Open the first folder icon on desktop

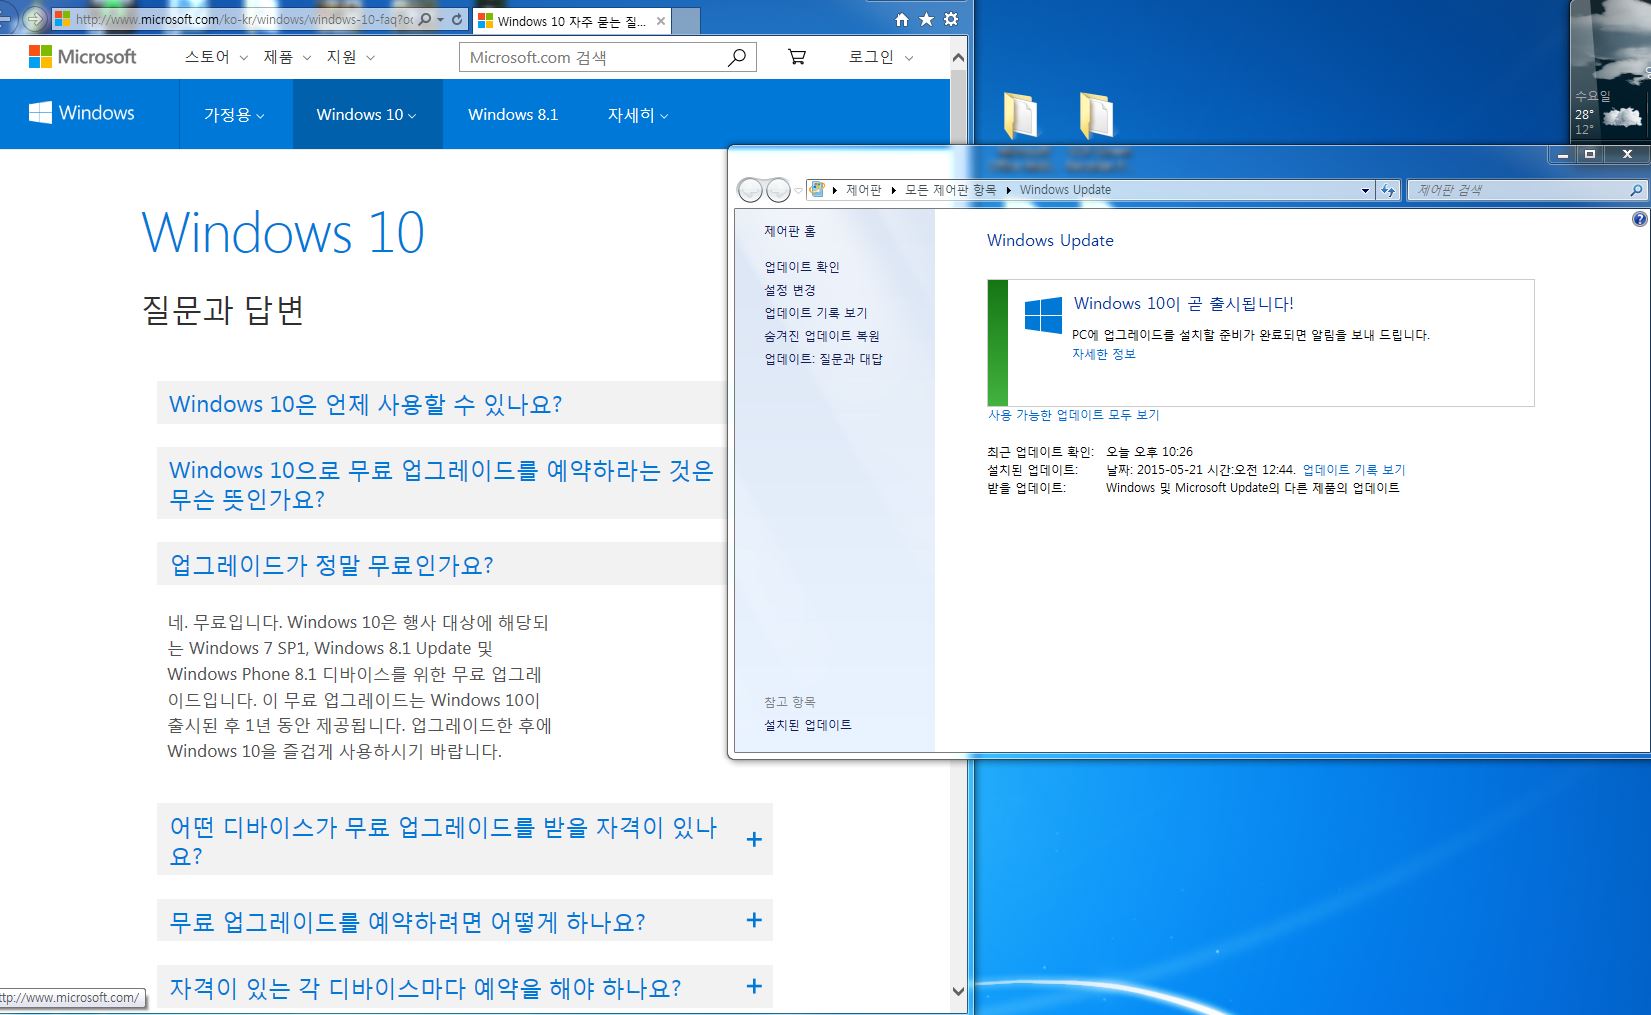point(1021,116)
